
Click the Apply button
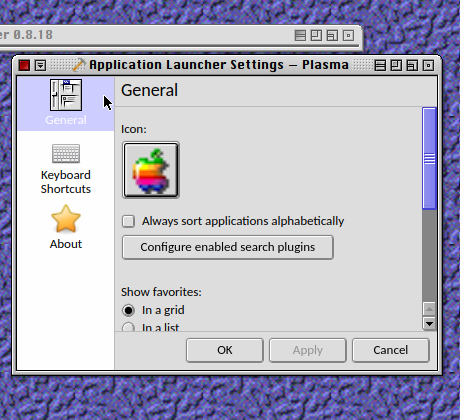click(x=308, y=350)
